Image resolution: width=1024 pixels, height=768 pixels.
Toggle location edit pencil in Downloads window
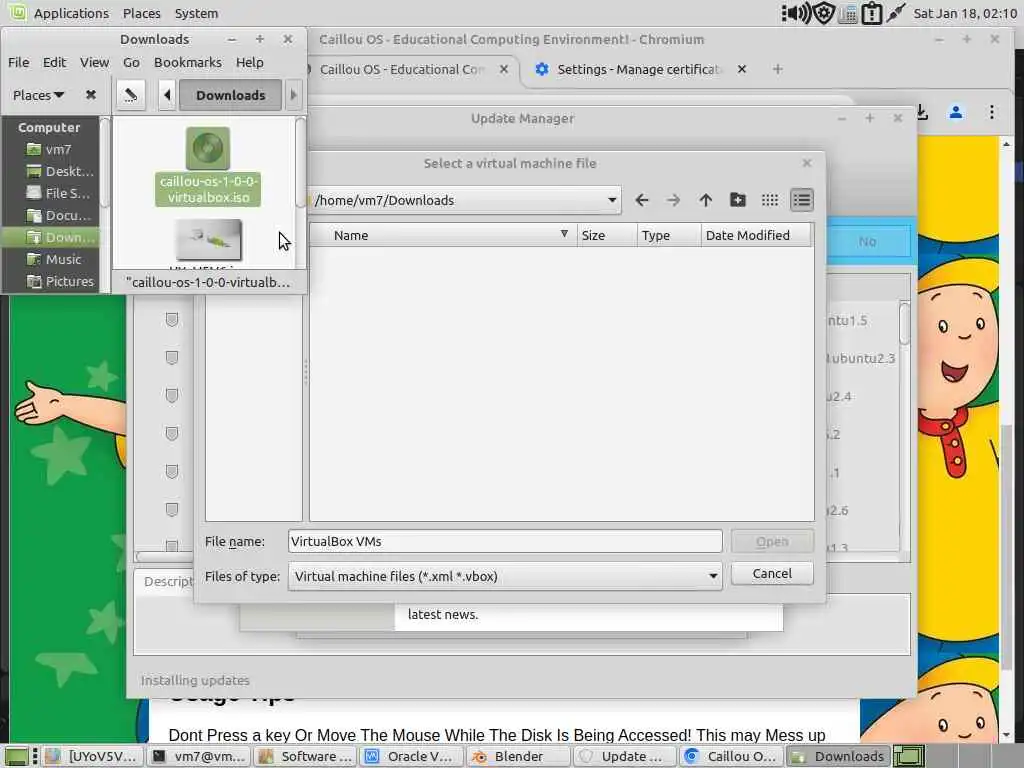131,95
